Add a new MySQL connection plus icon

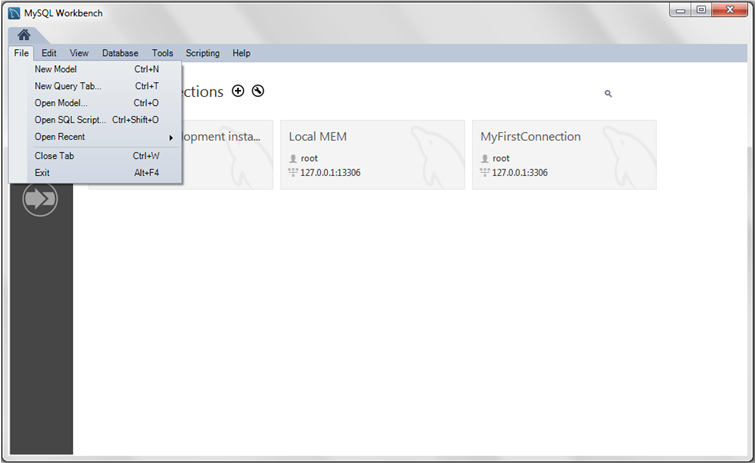(238, 91)
